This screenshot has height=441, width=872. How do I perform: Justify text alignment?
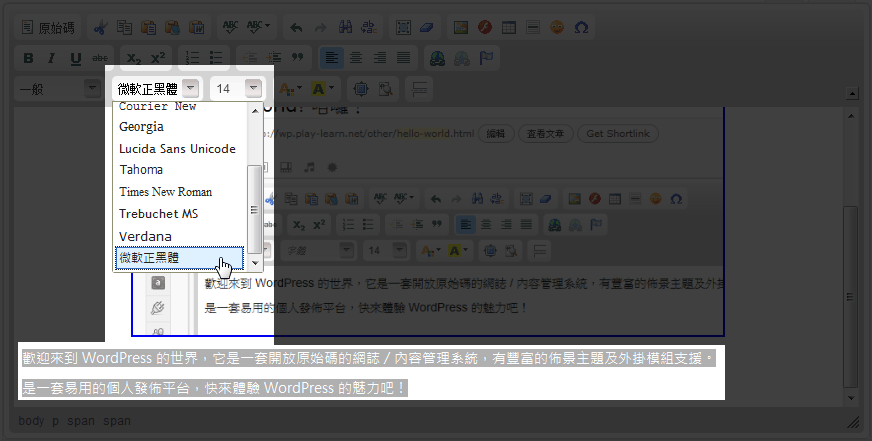click(x=403, y=58)
